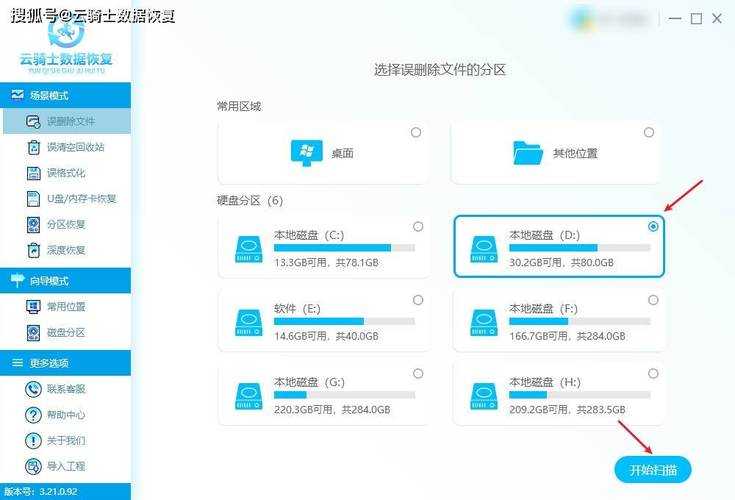
Task: Click the D: drive usage bar
Action: [580, 248]
